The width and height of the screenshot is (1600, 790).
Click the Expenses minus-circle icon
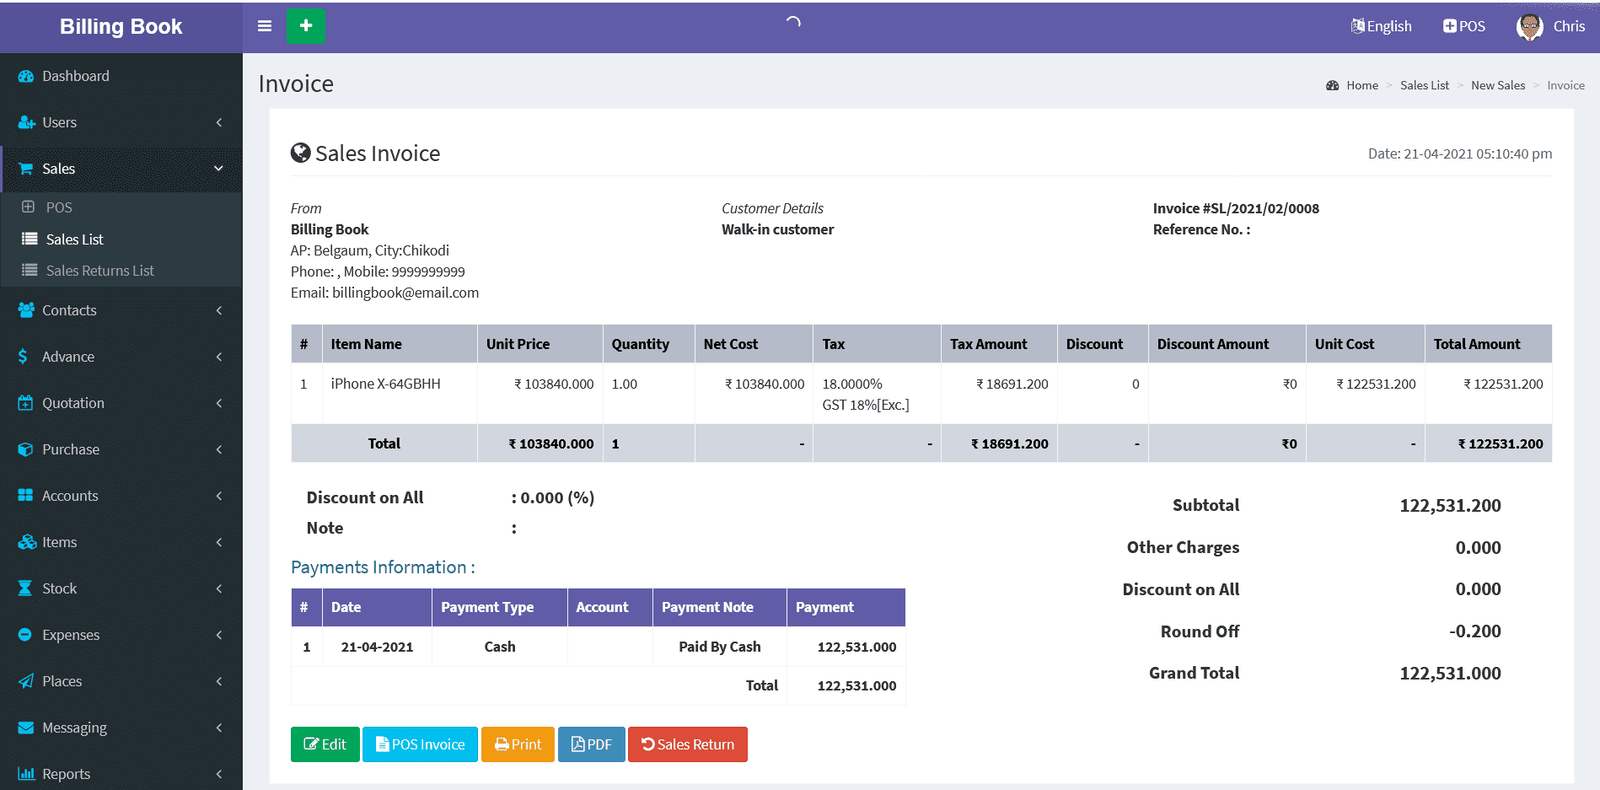pos(26,635)
